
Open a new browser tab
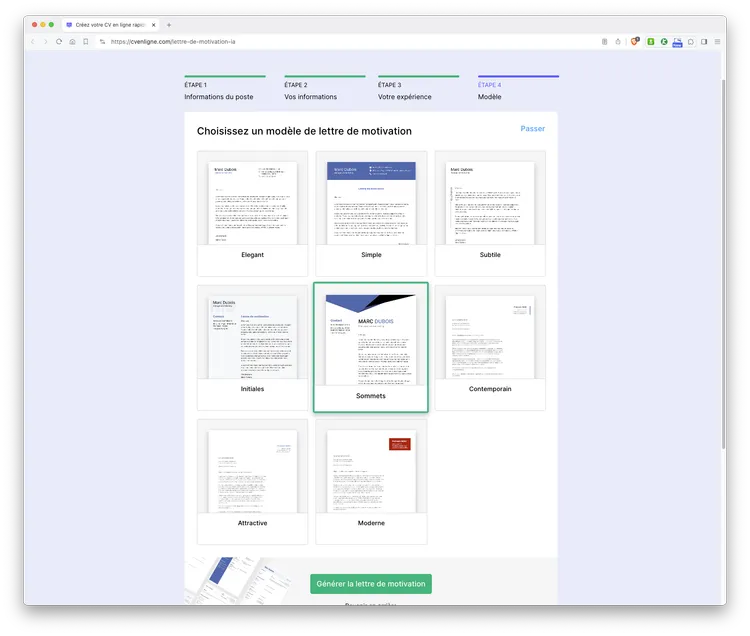coord(169,25)
